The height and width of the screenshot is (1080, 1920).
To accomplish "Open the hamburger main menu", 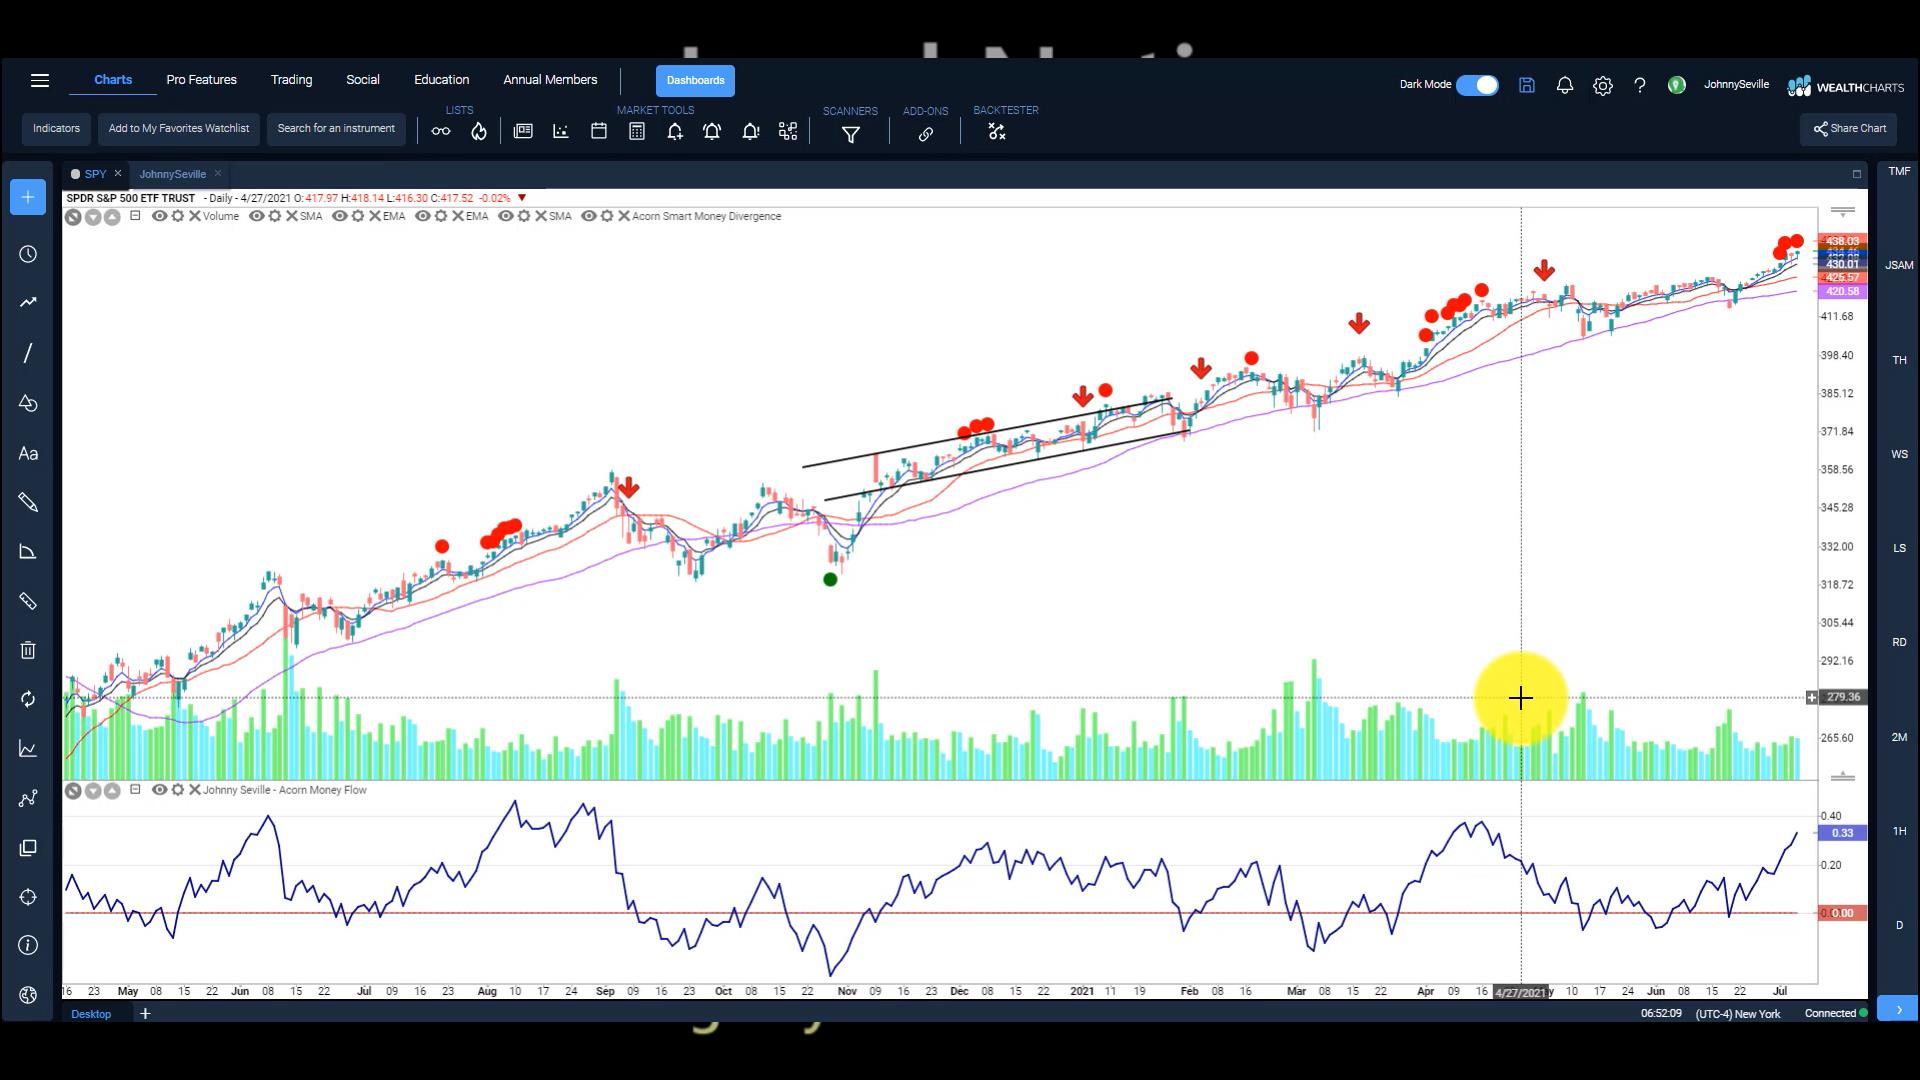I will (40, 80).
